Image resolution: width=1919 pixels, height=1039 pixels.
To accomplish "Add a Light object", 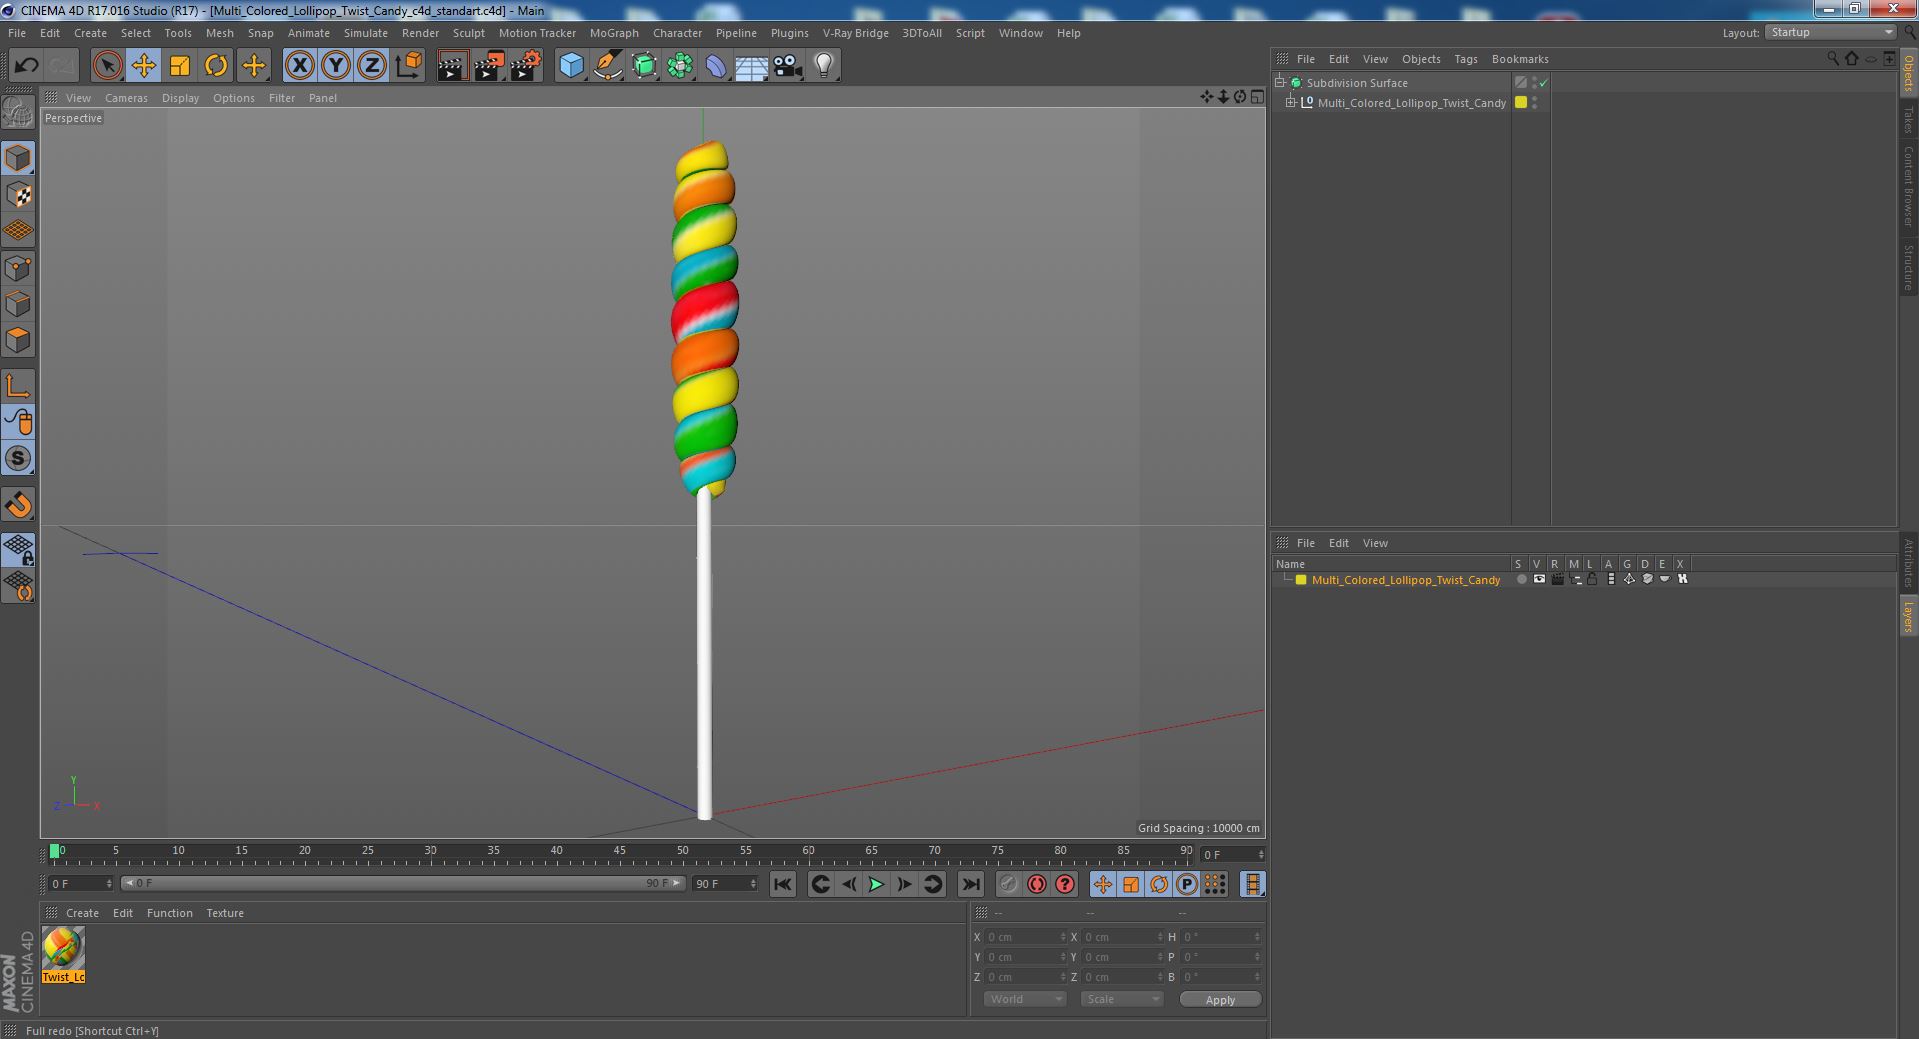I will 823,66.
